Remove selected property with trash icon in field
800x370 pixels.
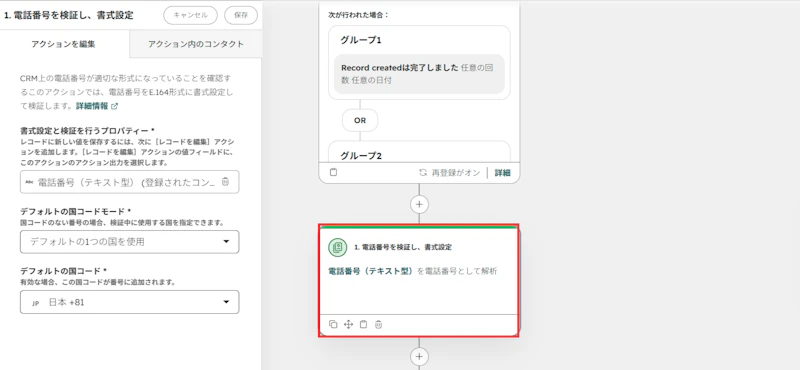[x=225, y=182]
